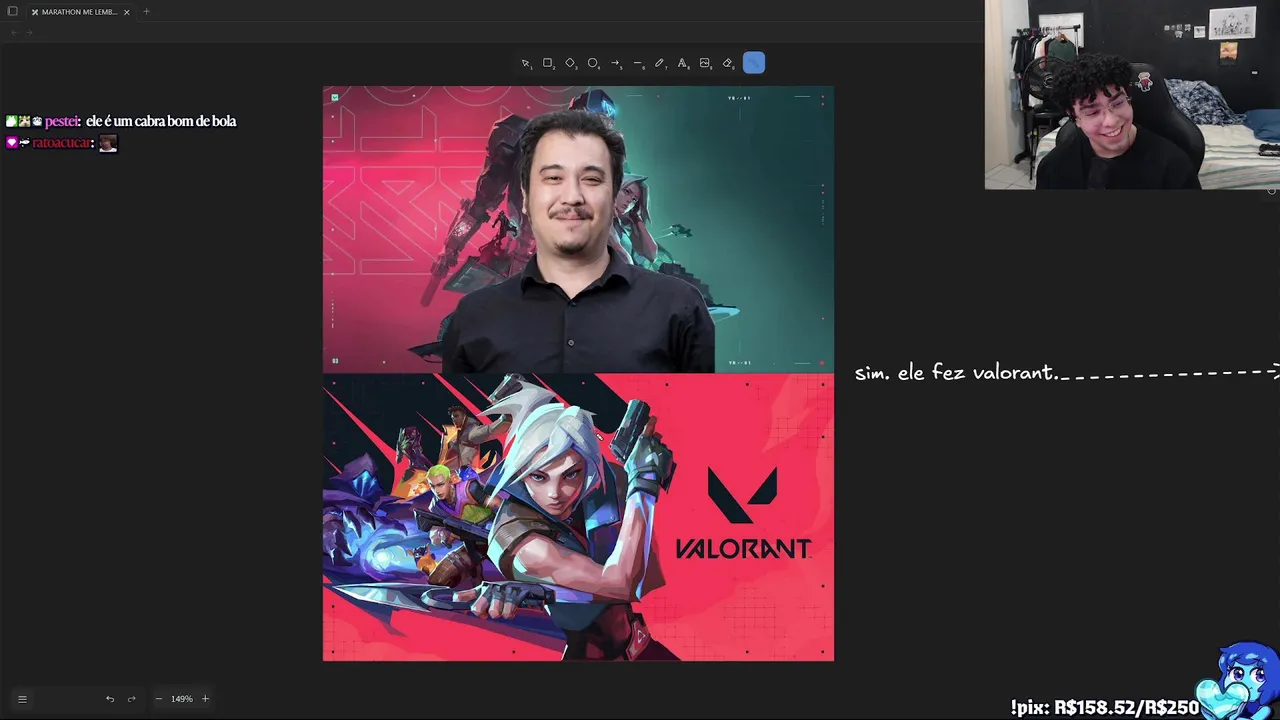1280x720 pixels.
Task: Click the webcam overlay video
Action: coord(1132,95)
